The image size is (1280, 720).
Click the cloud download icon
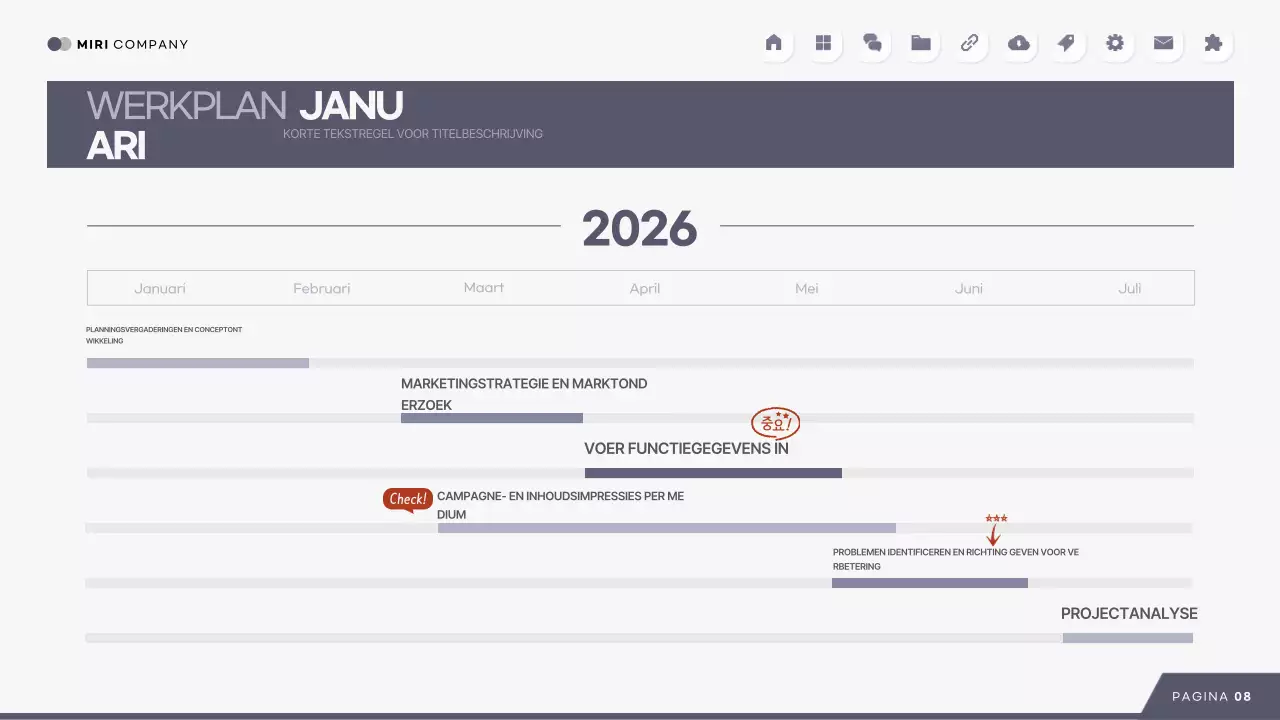pyautogui.click(x=1018, y=43)
